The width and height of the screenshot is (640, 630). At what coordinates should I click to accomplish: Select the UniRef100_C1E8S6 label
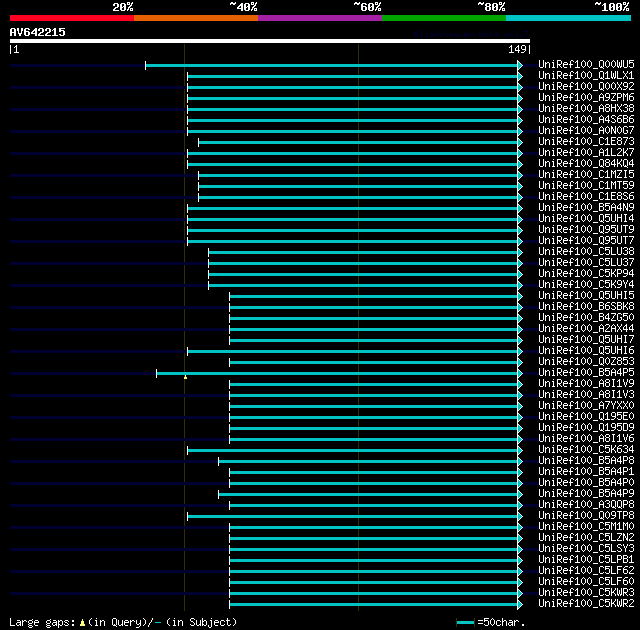click(586, 197)
